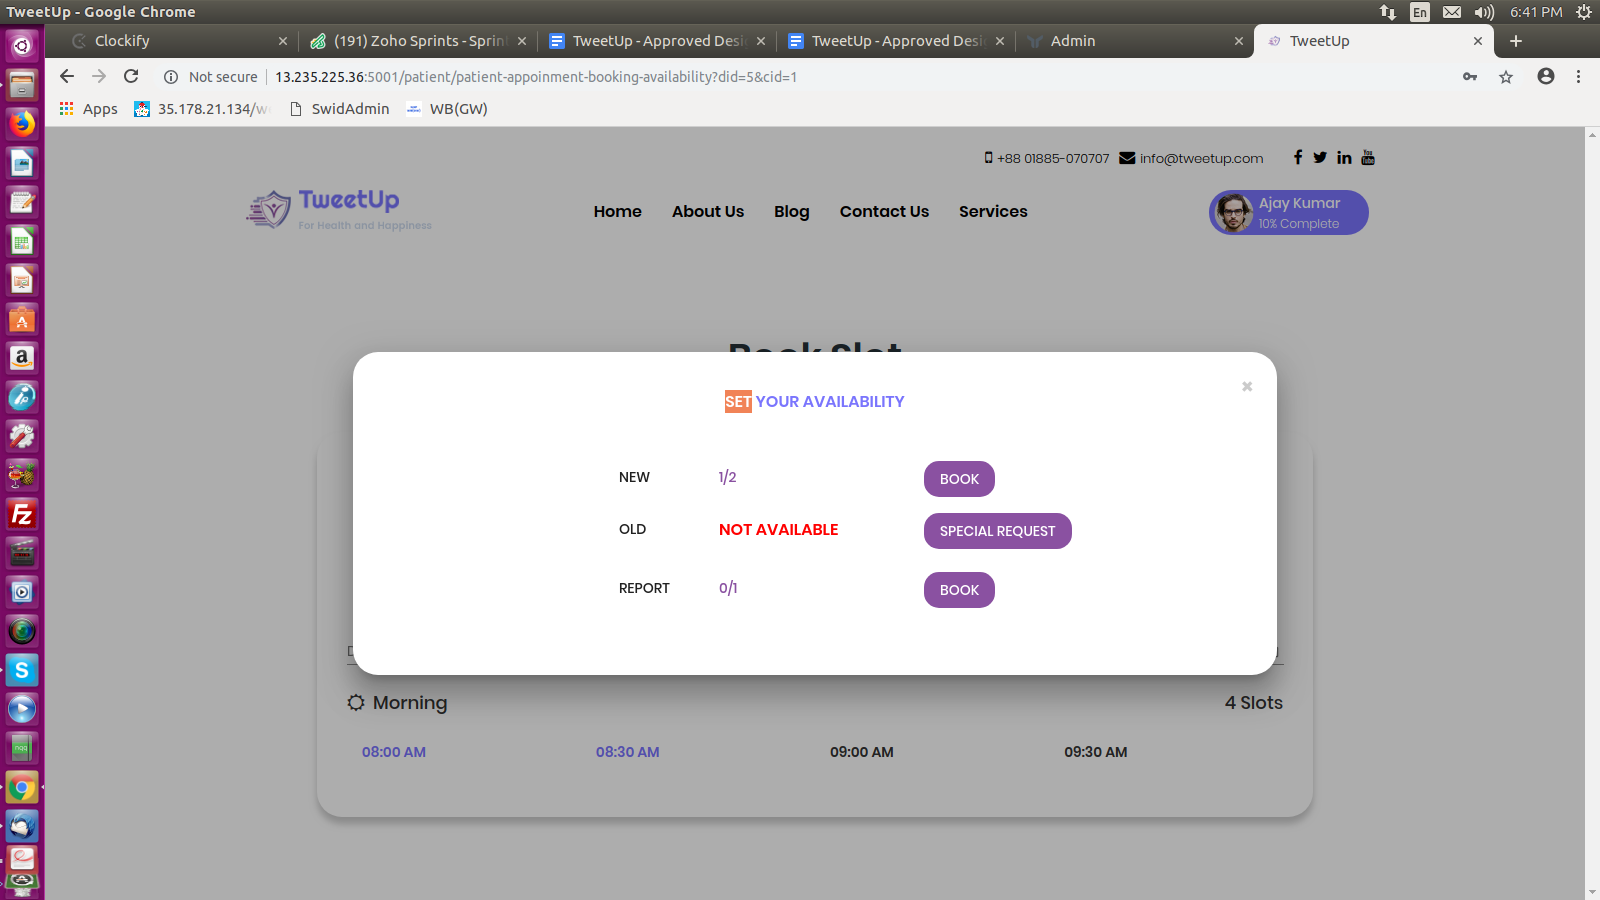
Task: Open a new browser tab
Action: 1516,41
